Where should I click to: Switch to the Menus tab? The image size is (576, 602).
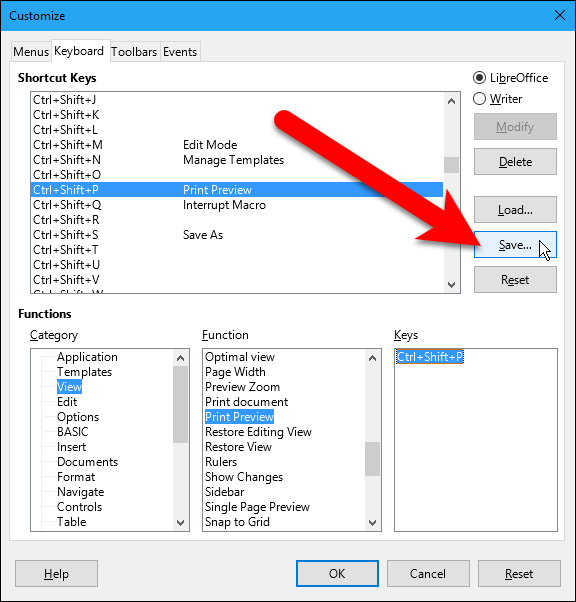point(31,51)
